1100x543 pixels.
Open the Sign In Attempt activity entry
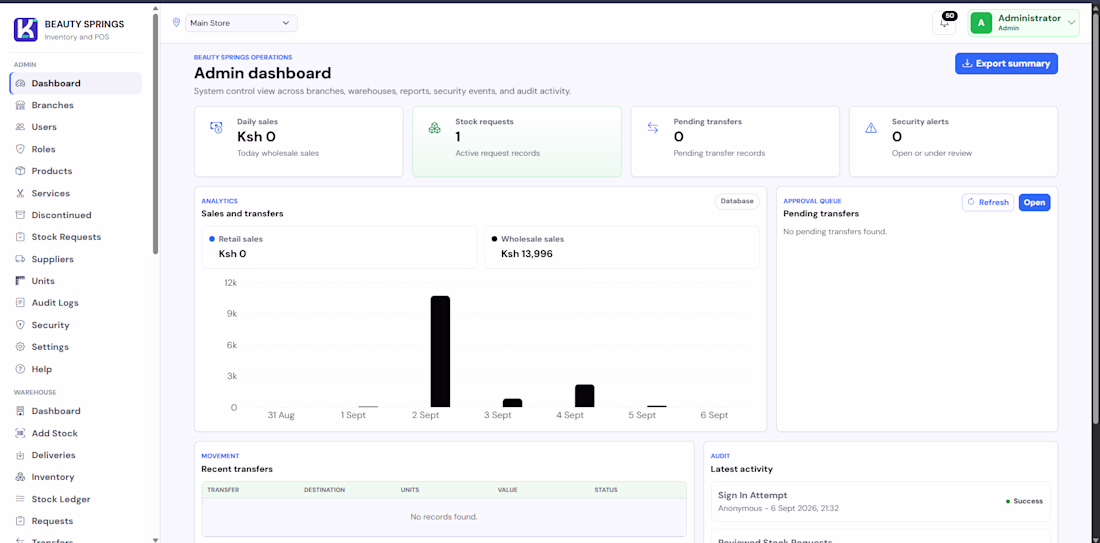pos(880,501)
